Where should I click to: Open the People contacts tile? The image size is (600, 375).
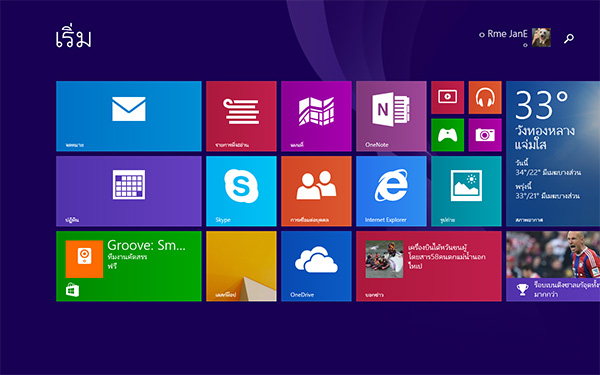(x=316, y=191)
